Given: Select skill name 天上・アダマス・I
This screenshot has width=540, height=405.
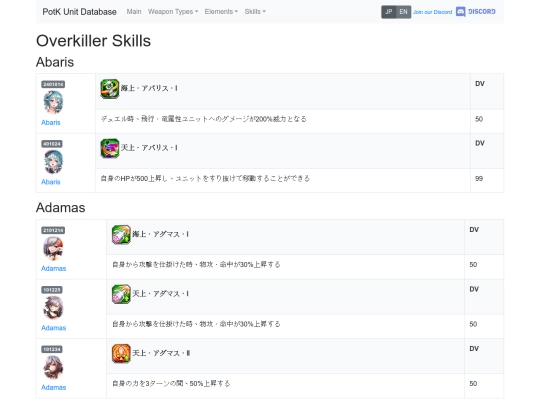Looking at the screenshot, I should (160, 294).
